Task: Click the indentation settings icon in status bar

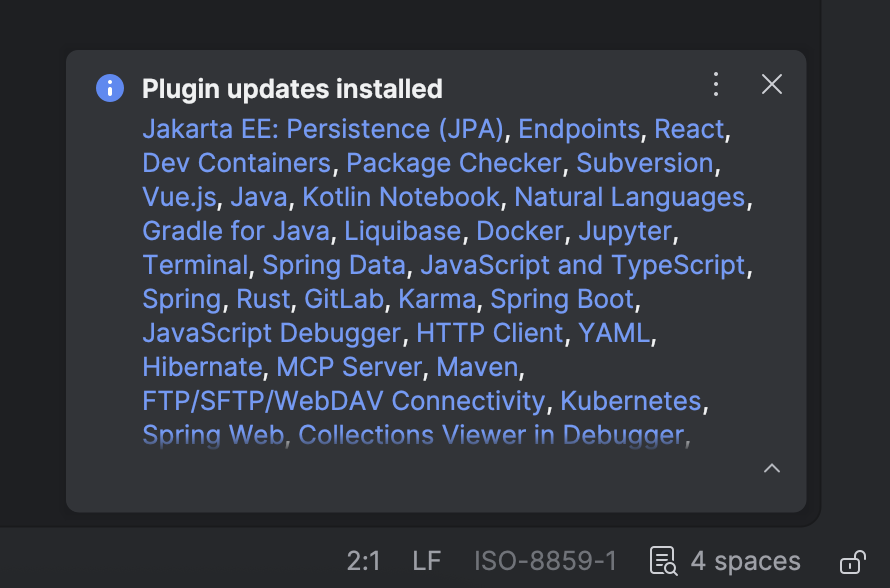Action: tap(662, 561)
